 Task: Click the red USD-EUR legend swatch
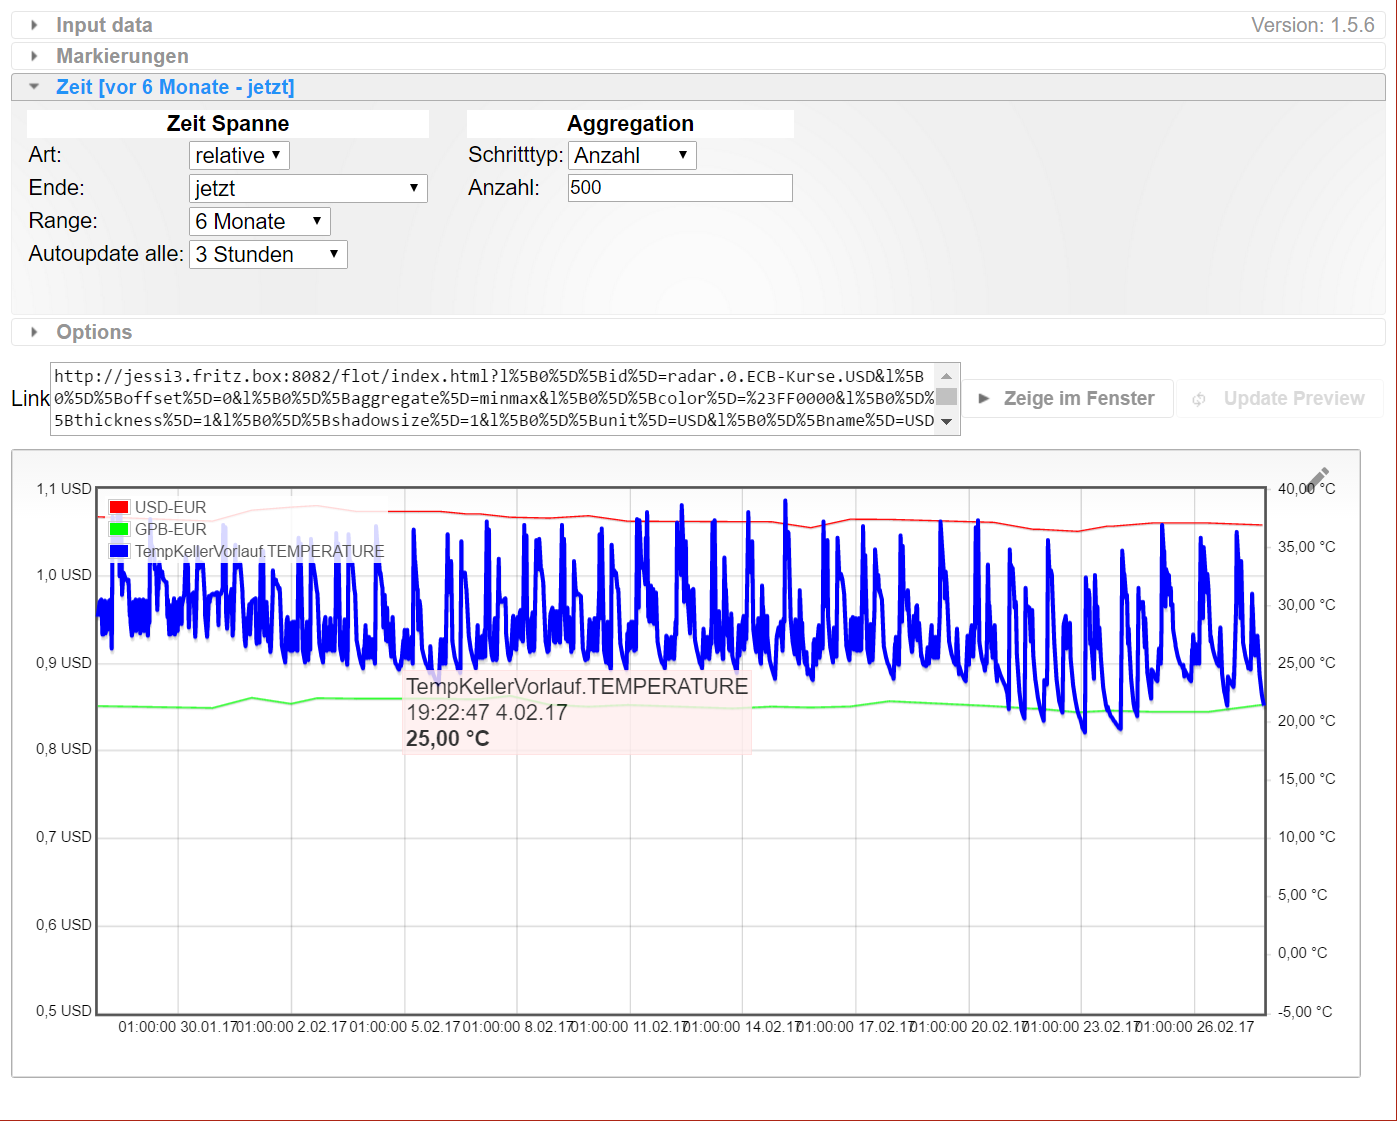(x=119, y=507)
